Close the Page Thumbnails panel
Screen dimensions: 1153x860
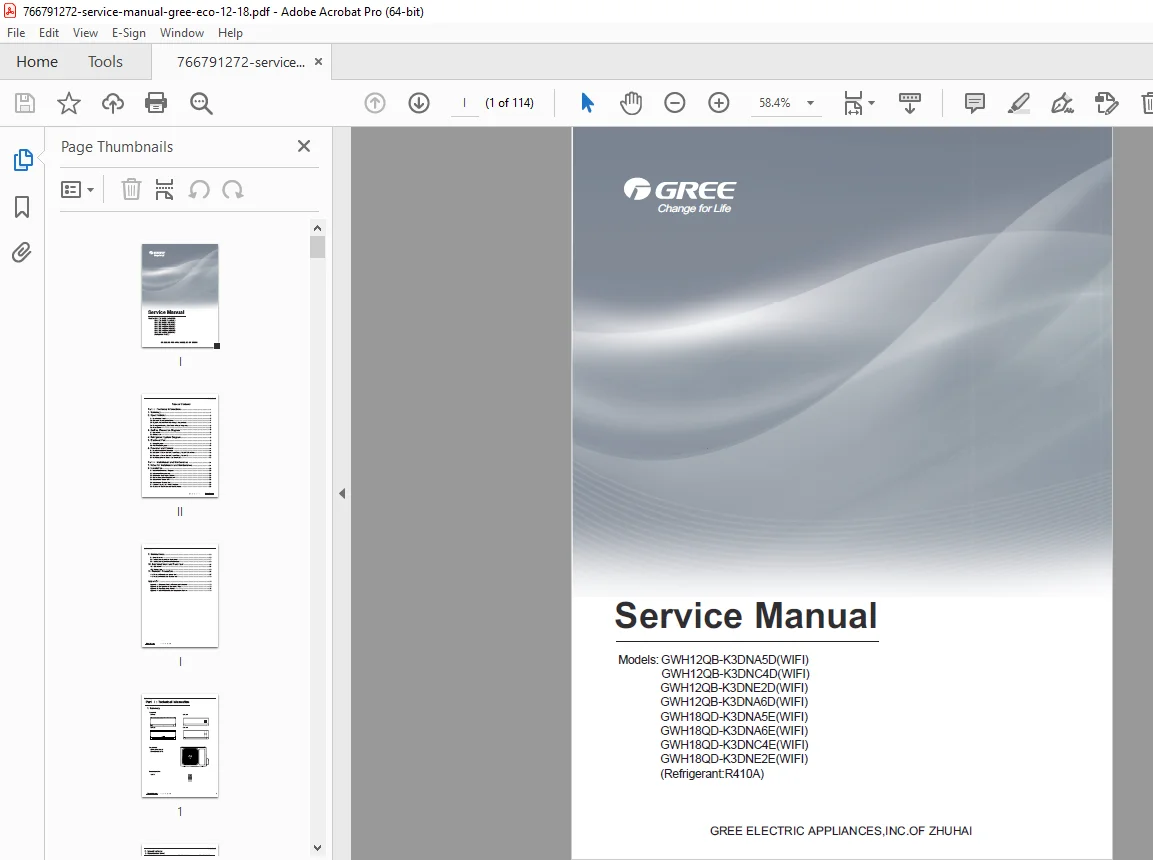click(304, 146)
